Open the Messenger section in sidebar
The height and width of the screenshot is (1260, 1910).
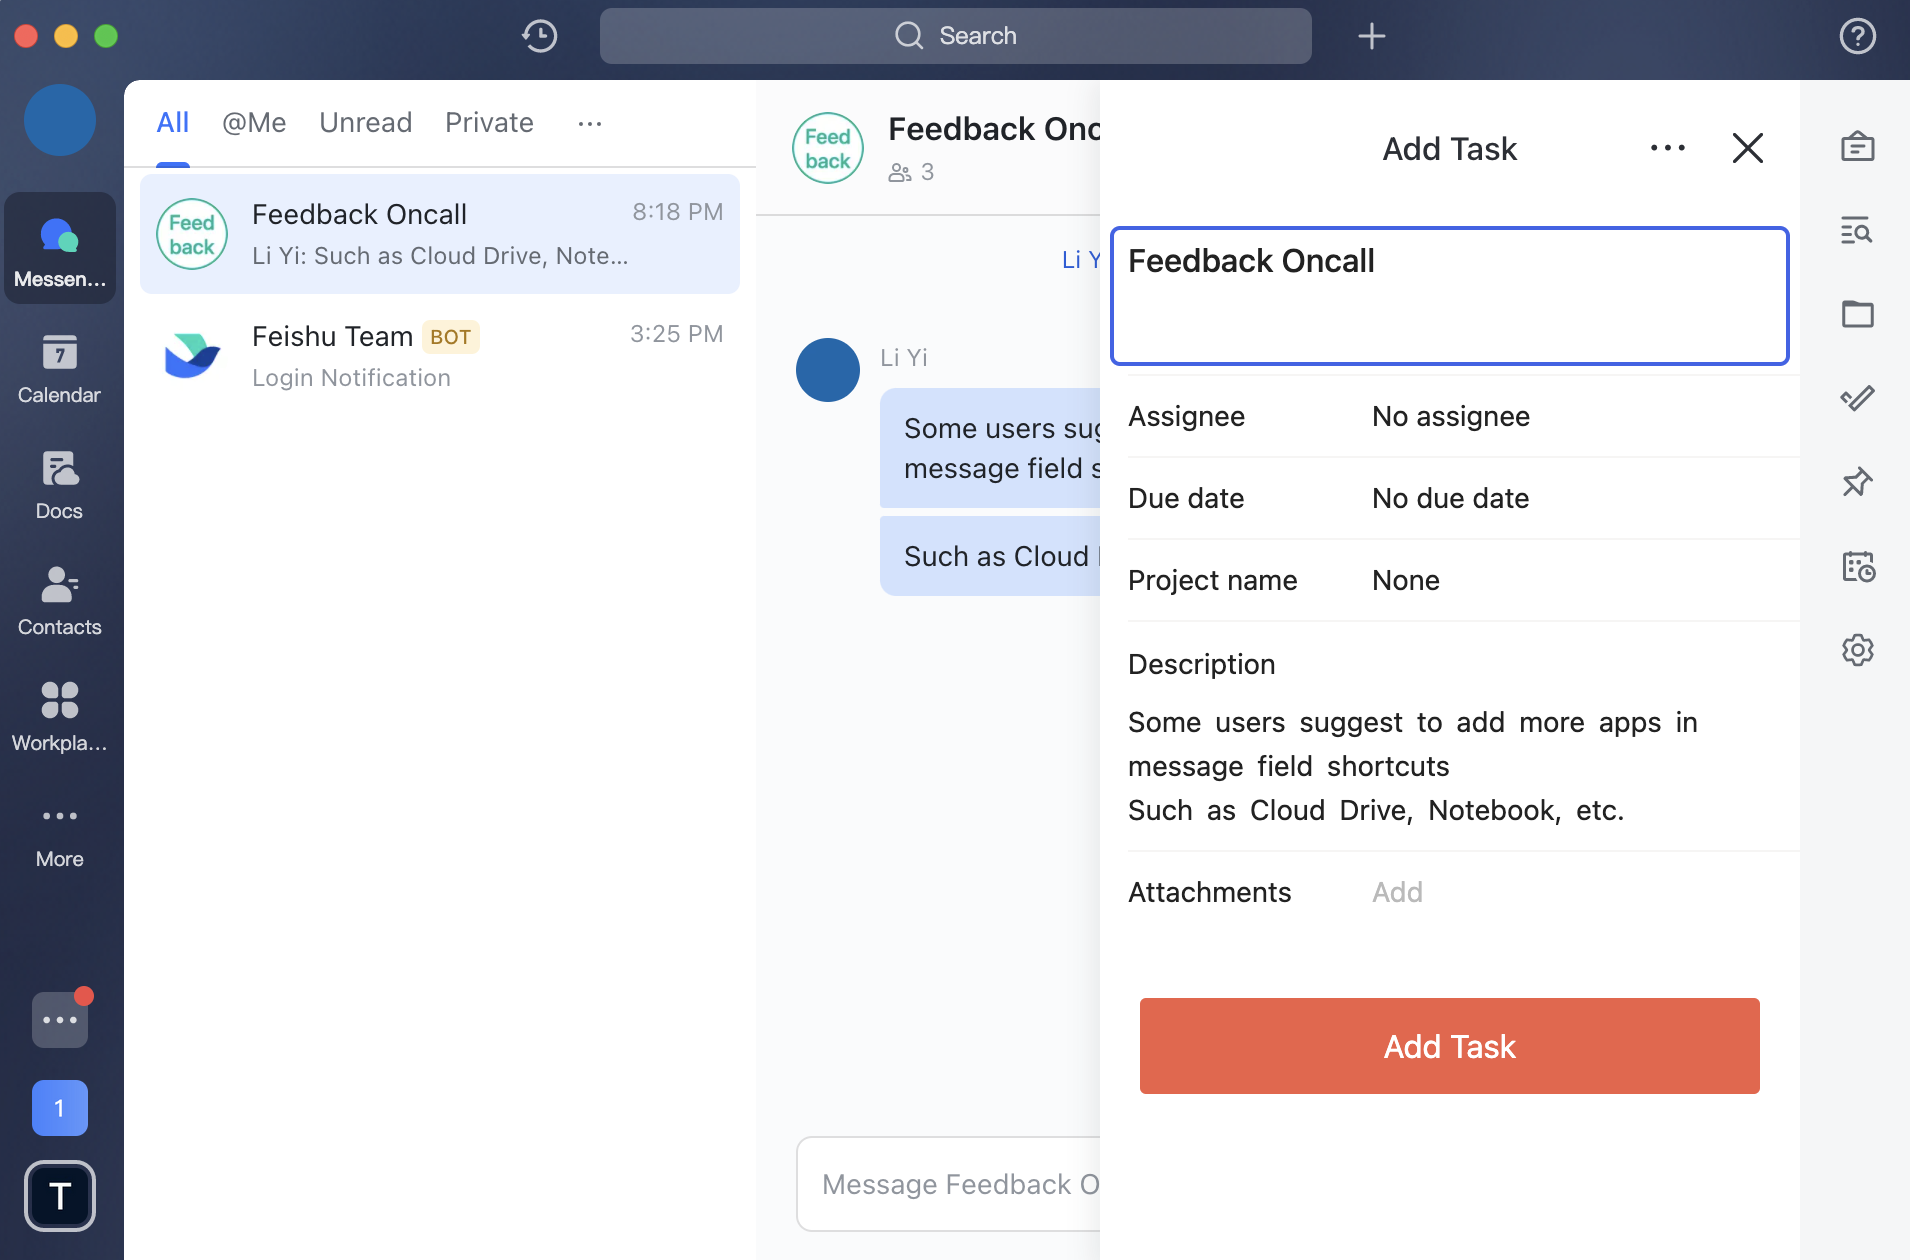pyautogui.click(x=60, y=248)
